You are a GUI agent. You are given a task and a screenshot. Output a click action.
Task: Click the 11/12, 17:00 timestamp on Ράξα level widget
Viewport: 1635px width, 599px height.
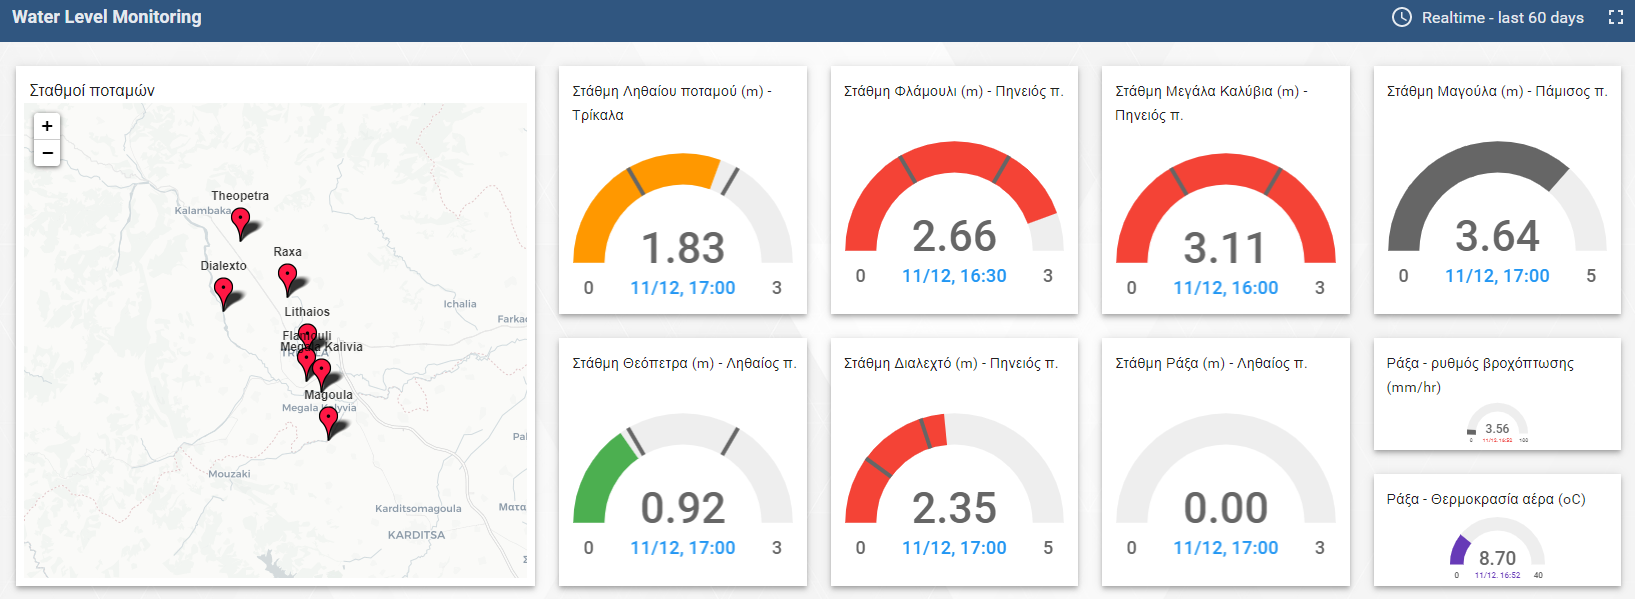pos(1226,548)
